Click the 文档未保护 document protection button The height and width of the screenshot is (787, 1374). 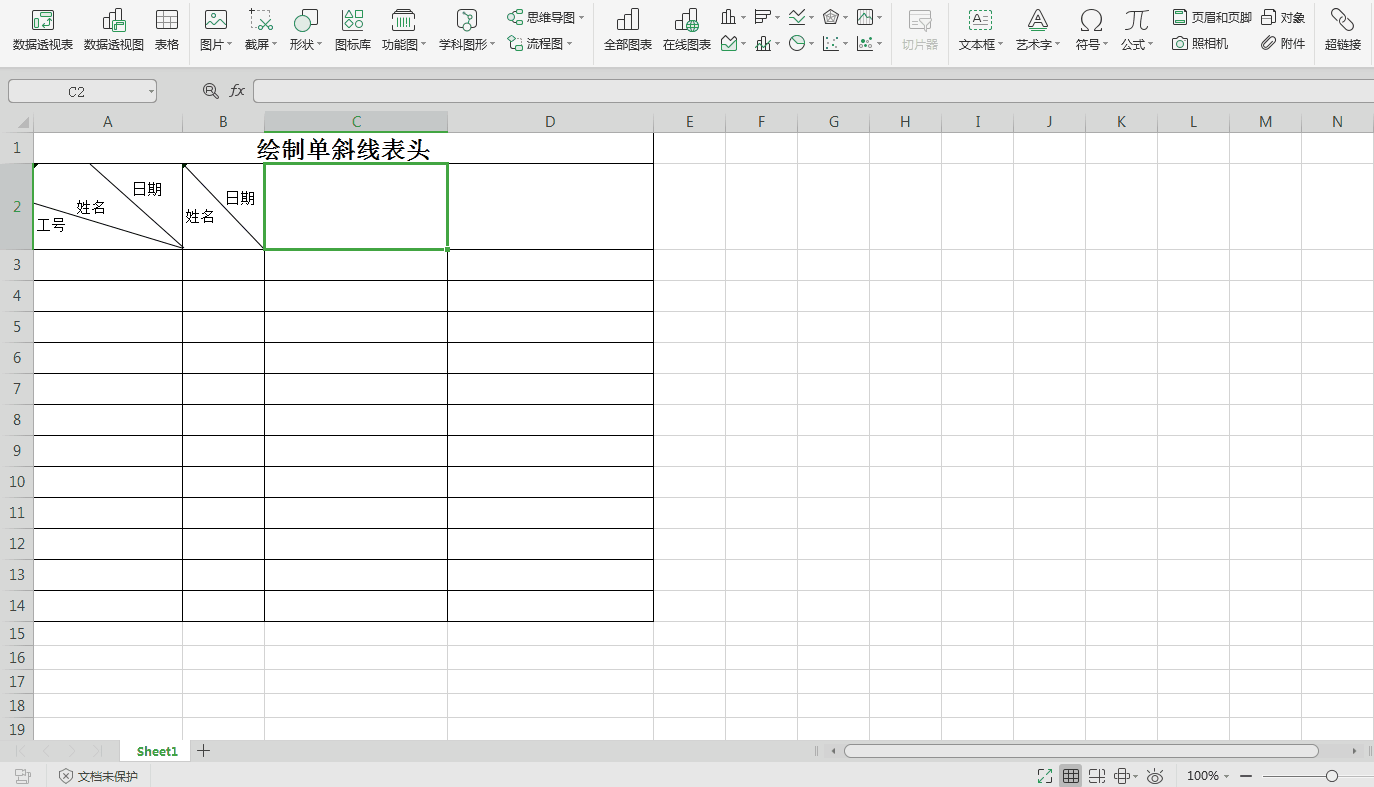[98, 776]
